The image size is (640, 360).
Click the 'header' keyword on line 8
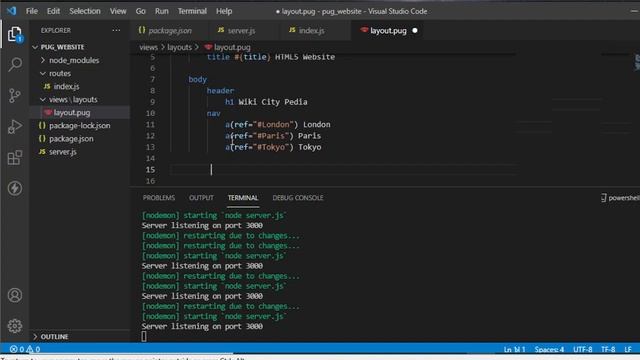tap(220, 91)
